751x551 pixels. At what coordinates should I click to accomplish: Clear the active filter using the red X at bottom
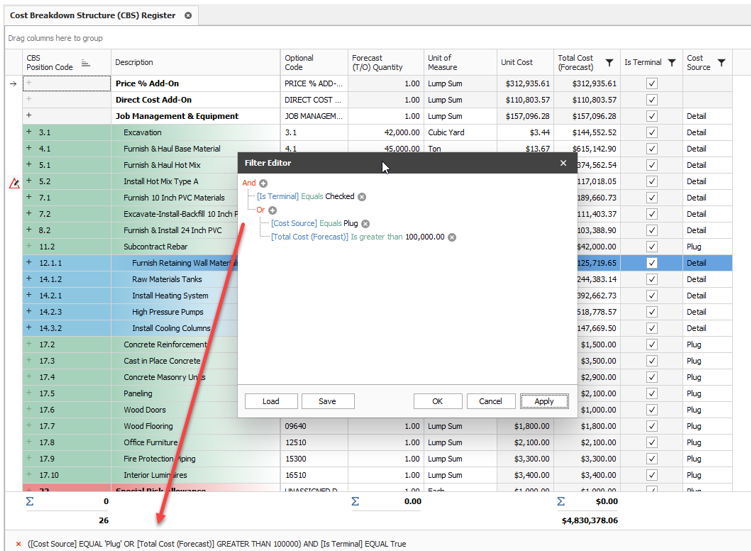pyautogui.click(x=18, y=543)
